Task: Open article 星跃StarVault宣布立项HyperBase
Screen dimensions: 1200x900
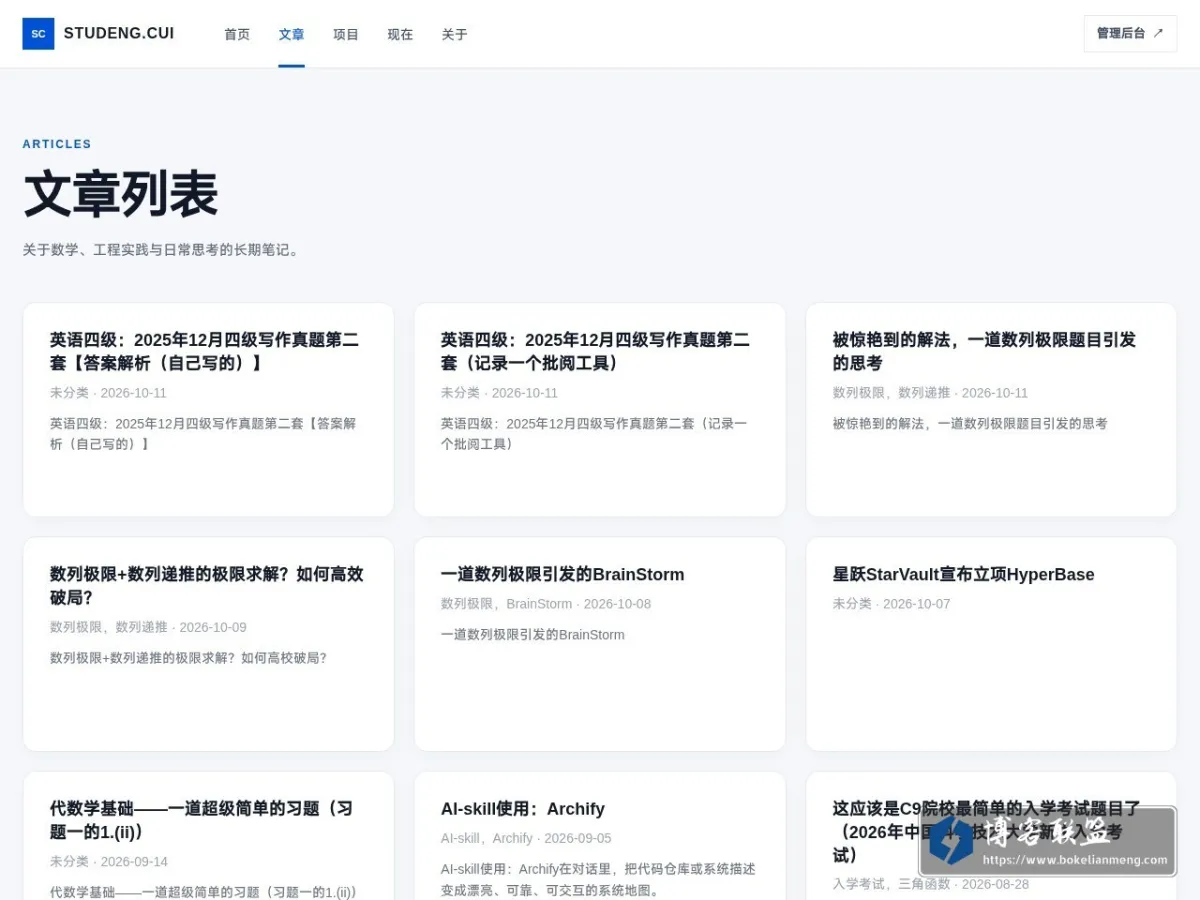Action: pyautogui.click(x=963, y=574)
